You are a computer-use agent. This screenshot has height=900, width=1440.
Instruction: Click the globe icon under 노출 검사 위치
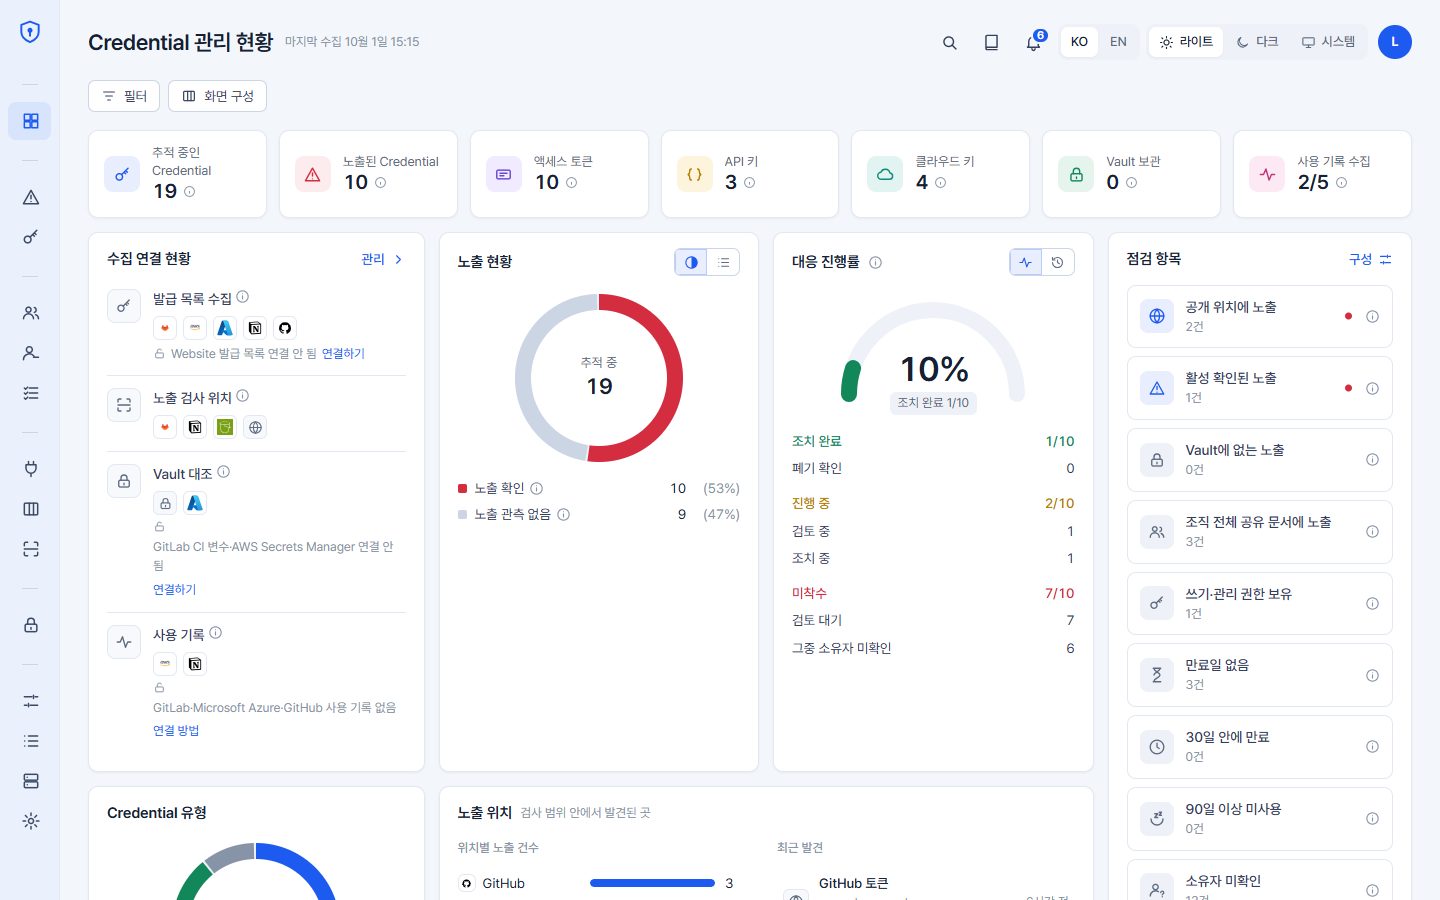coord(255,427)
